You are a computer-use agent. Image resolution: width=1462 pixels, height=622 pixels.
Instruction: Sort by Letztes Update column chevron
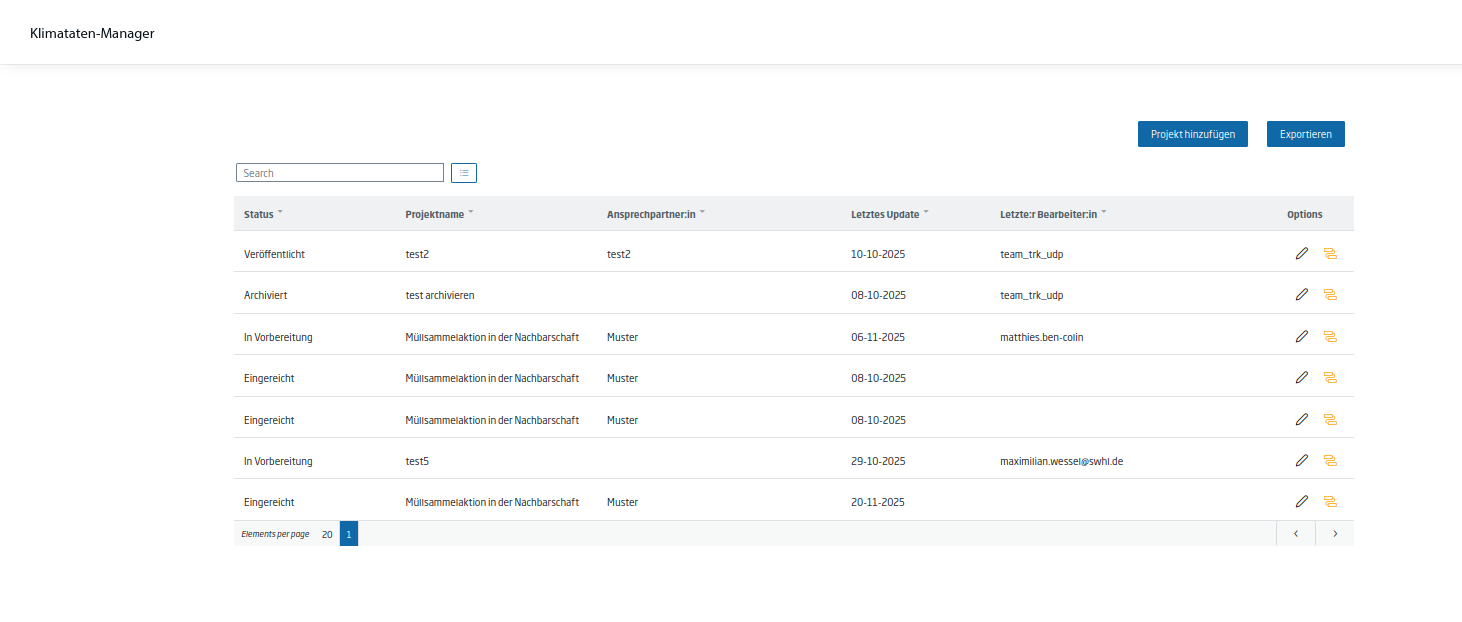coord(926,210)
